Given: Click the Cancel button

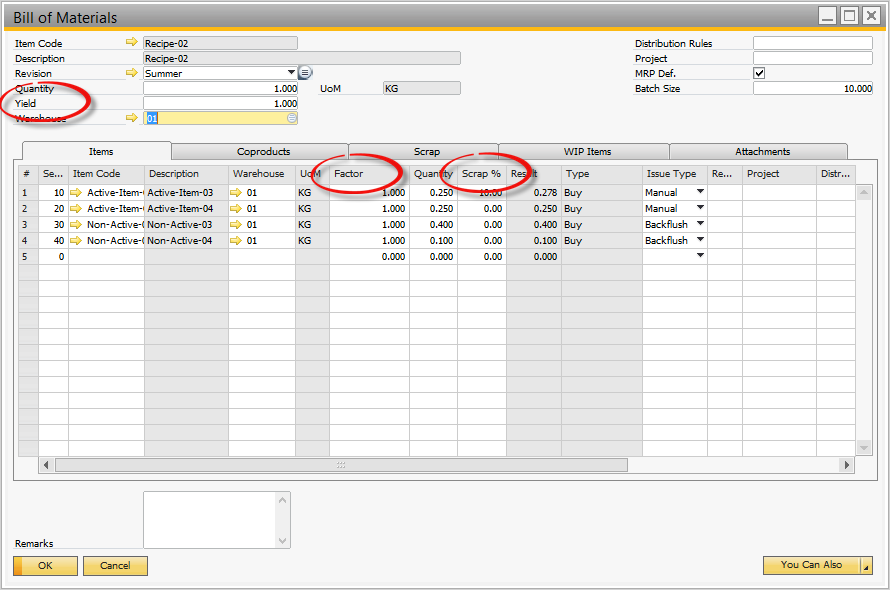Looking at the screenshot, I should pyautogui.click(x=115, y=566).
